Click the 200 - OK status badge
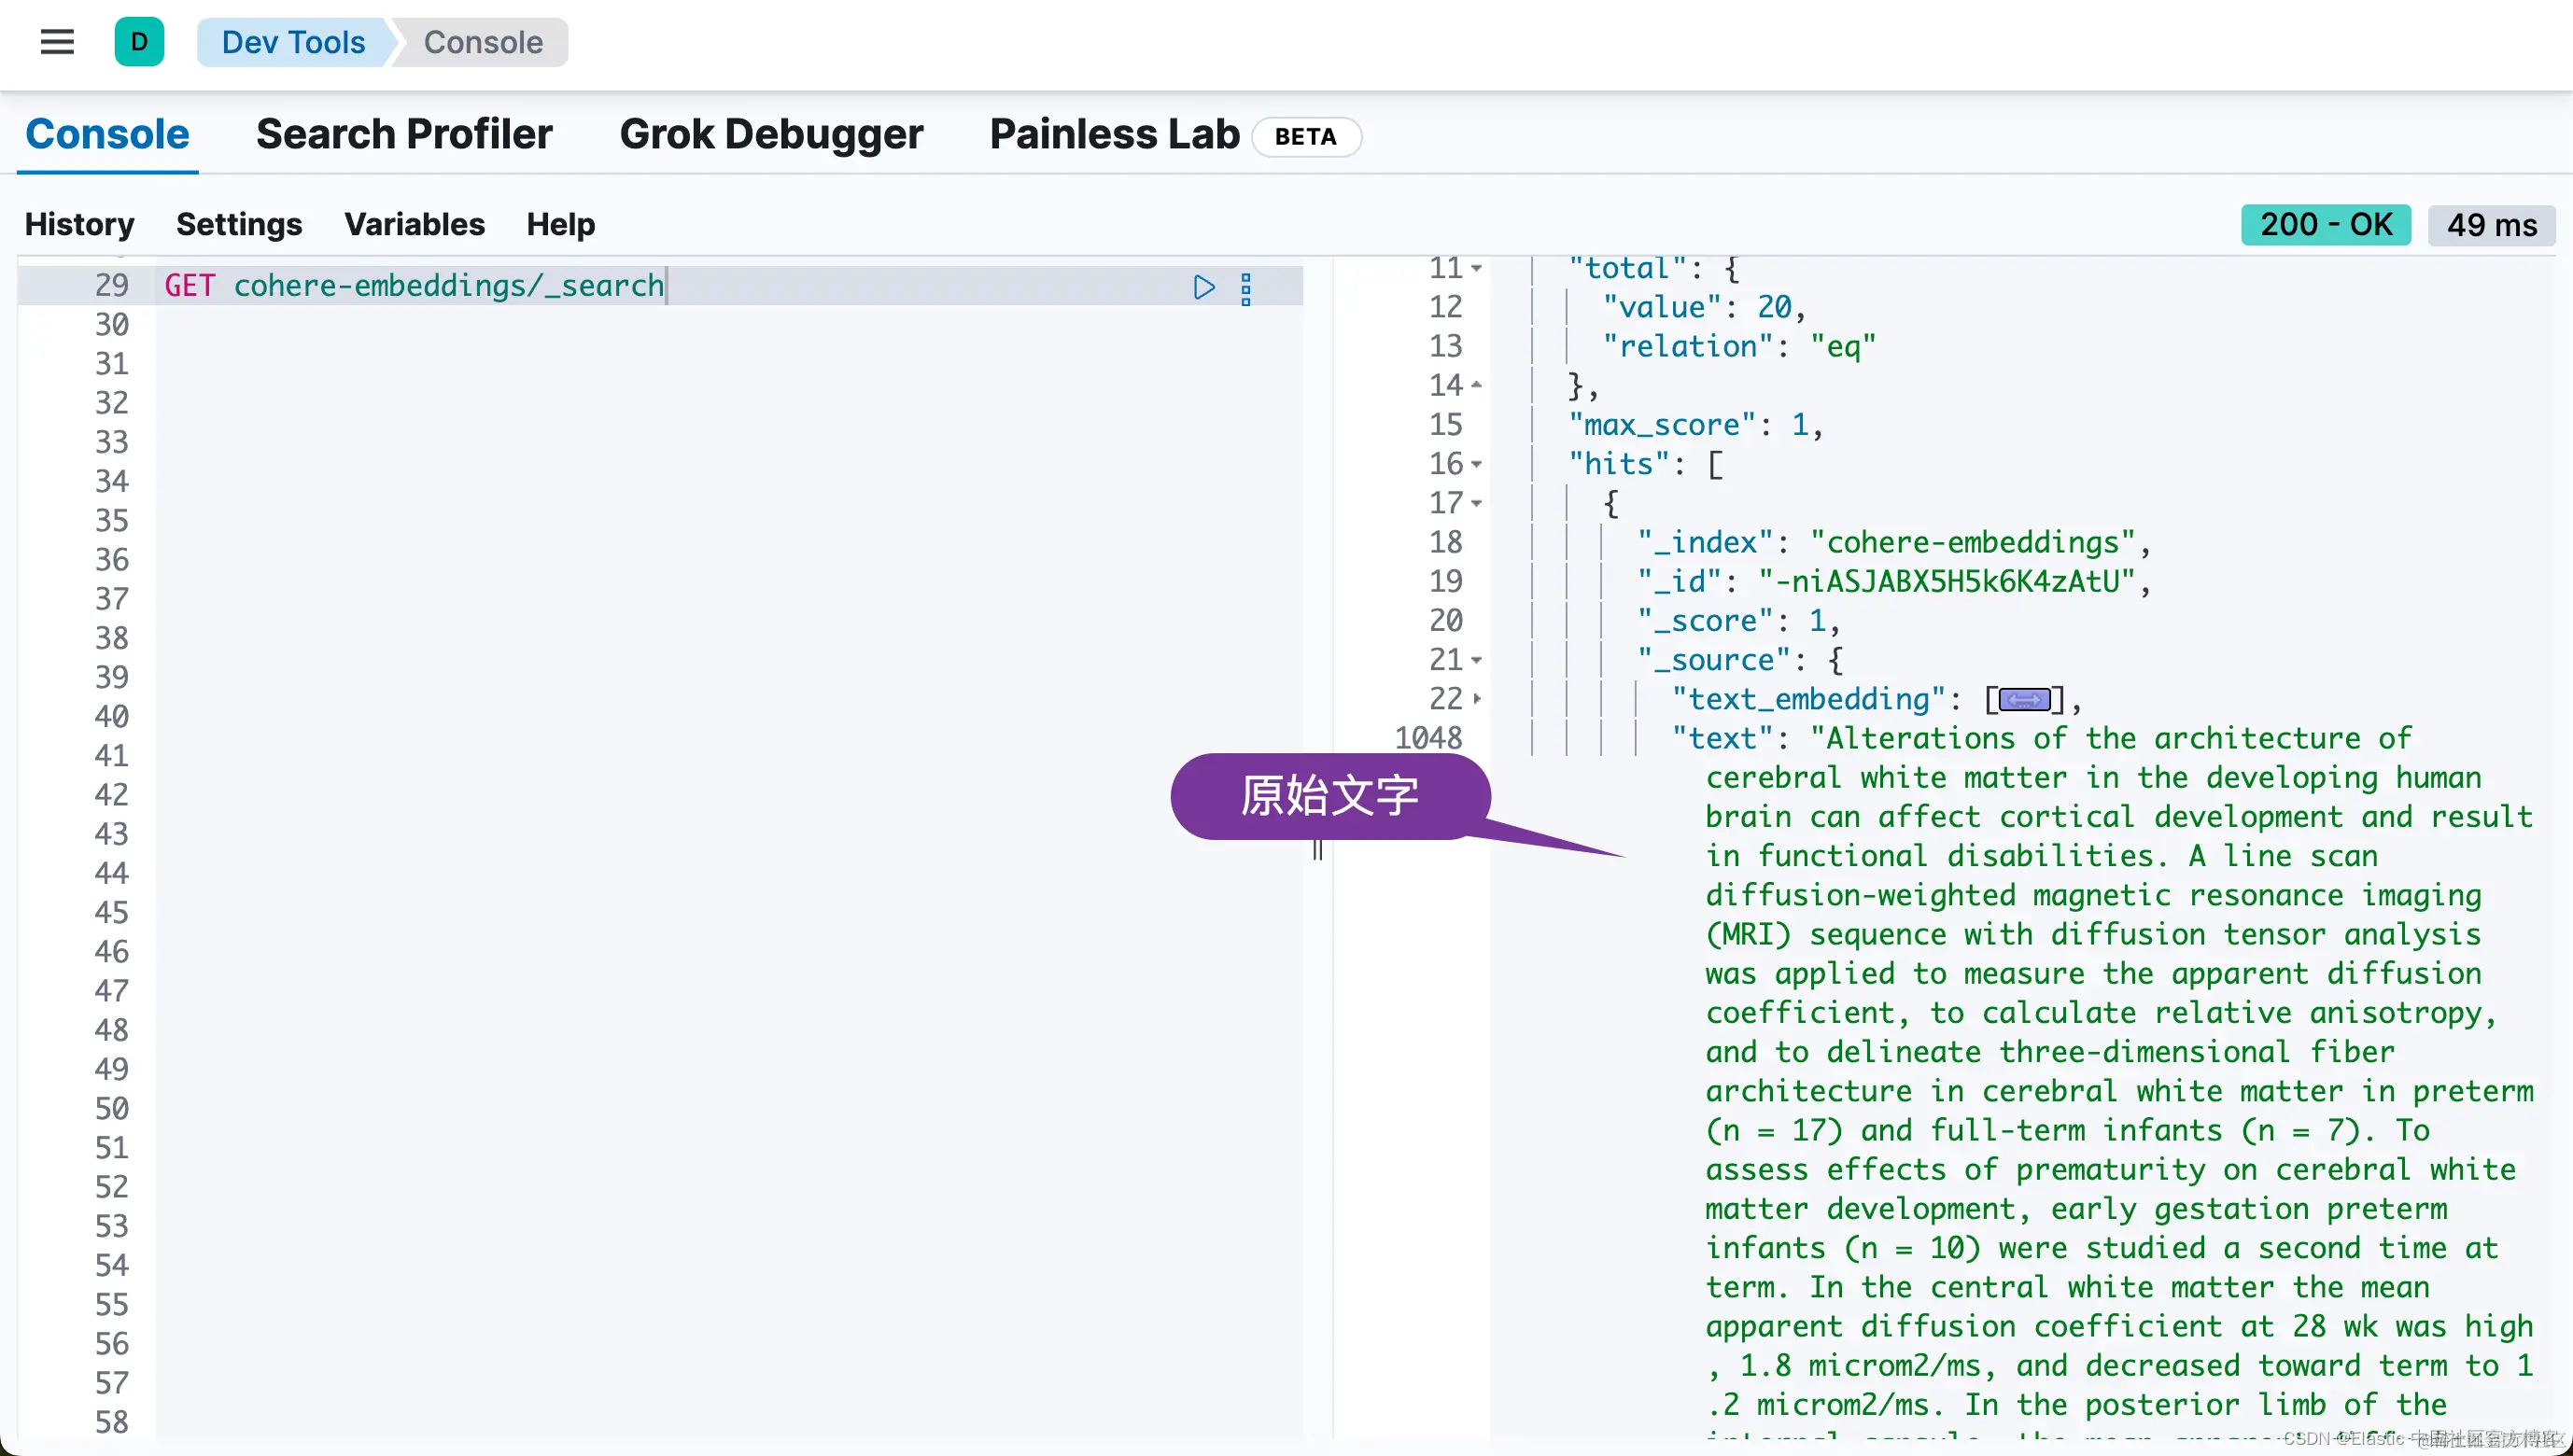 click(2325, 224)
